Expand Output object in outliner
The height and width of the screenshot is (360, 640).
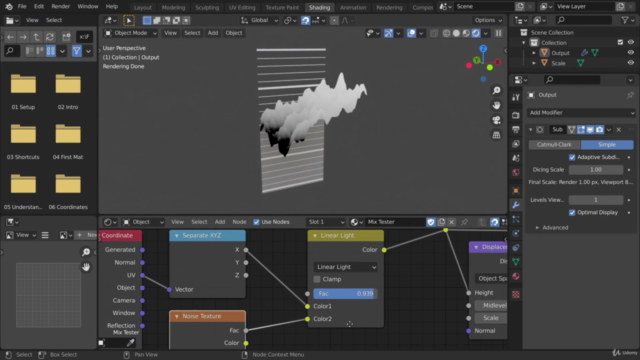(534, 53)
